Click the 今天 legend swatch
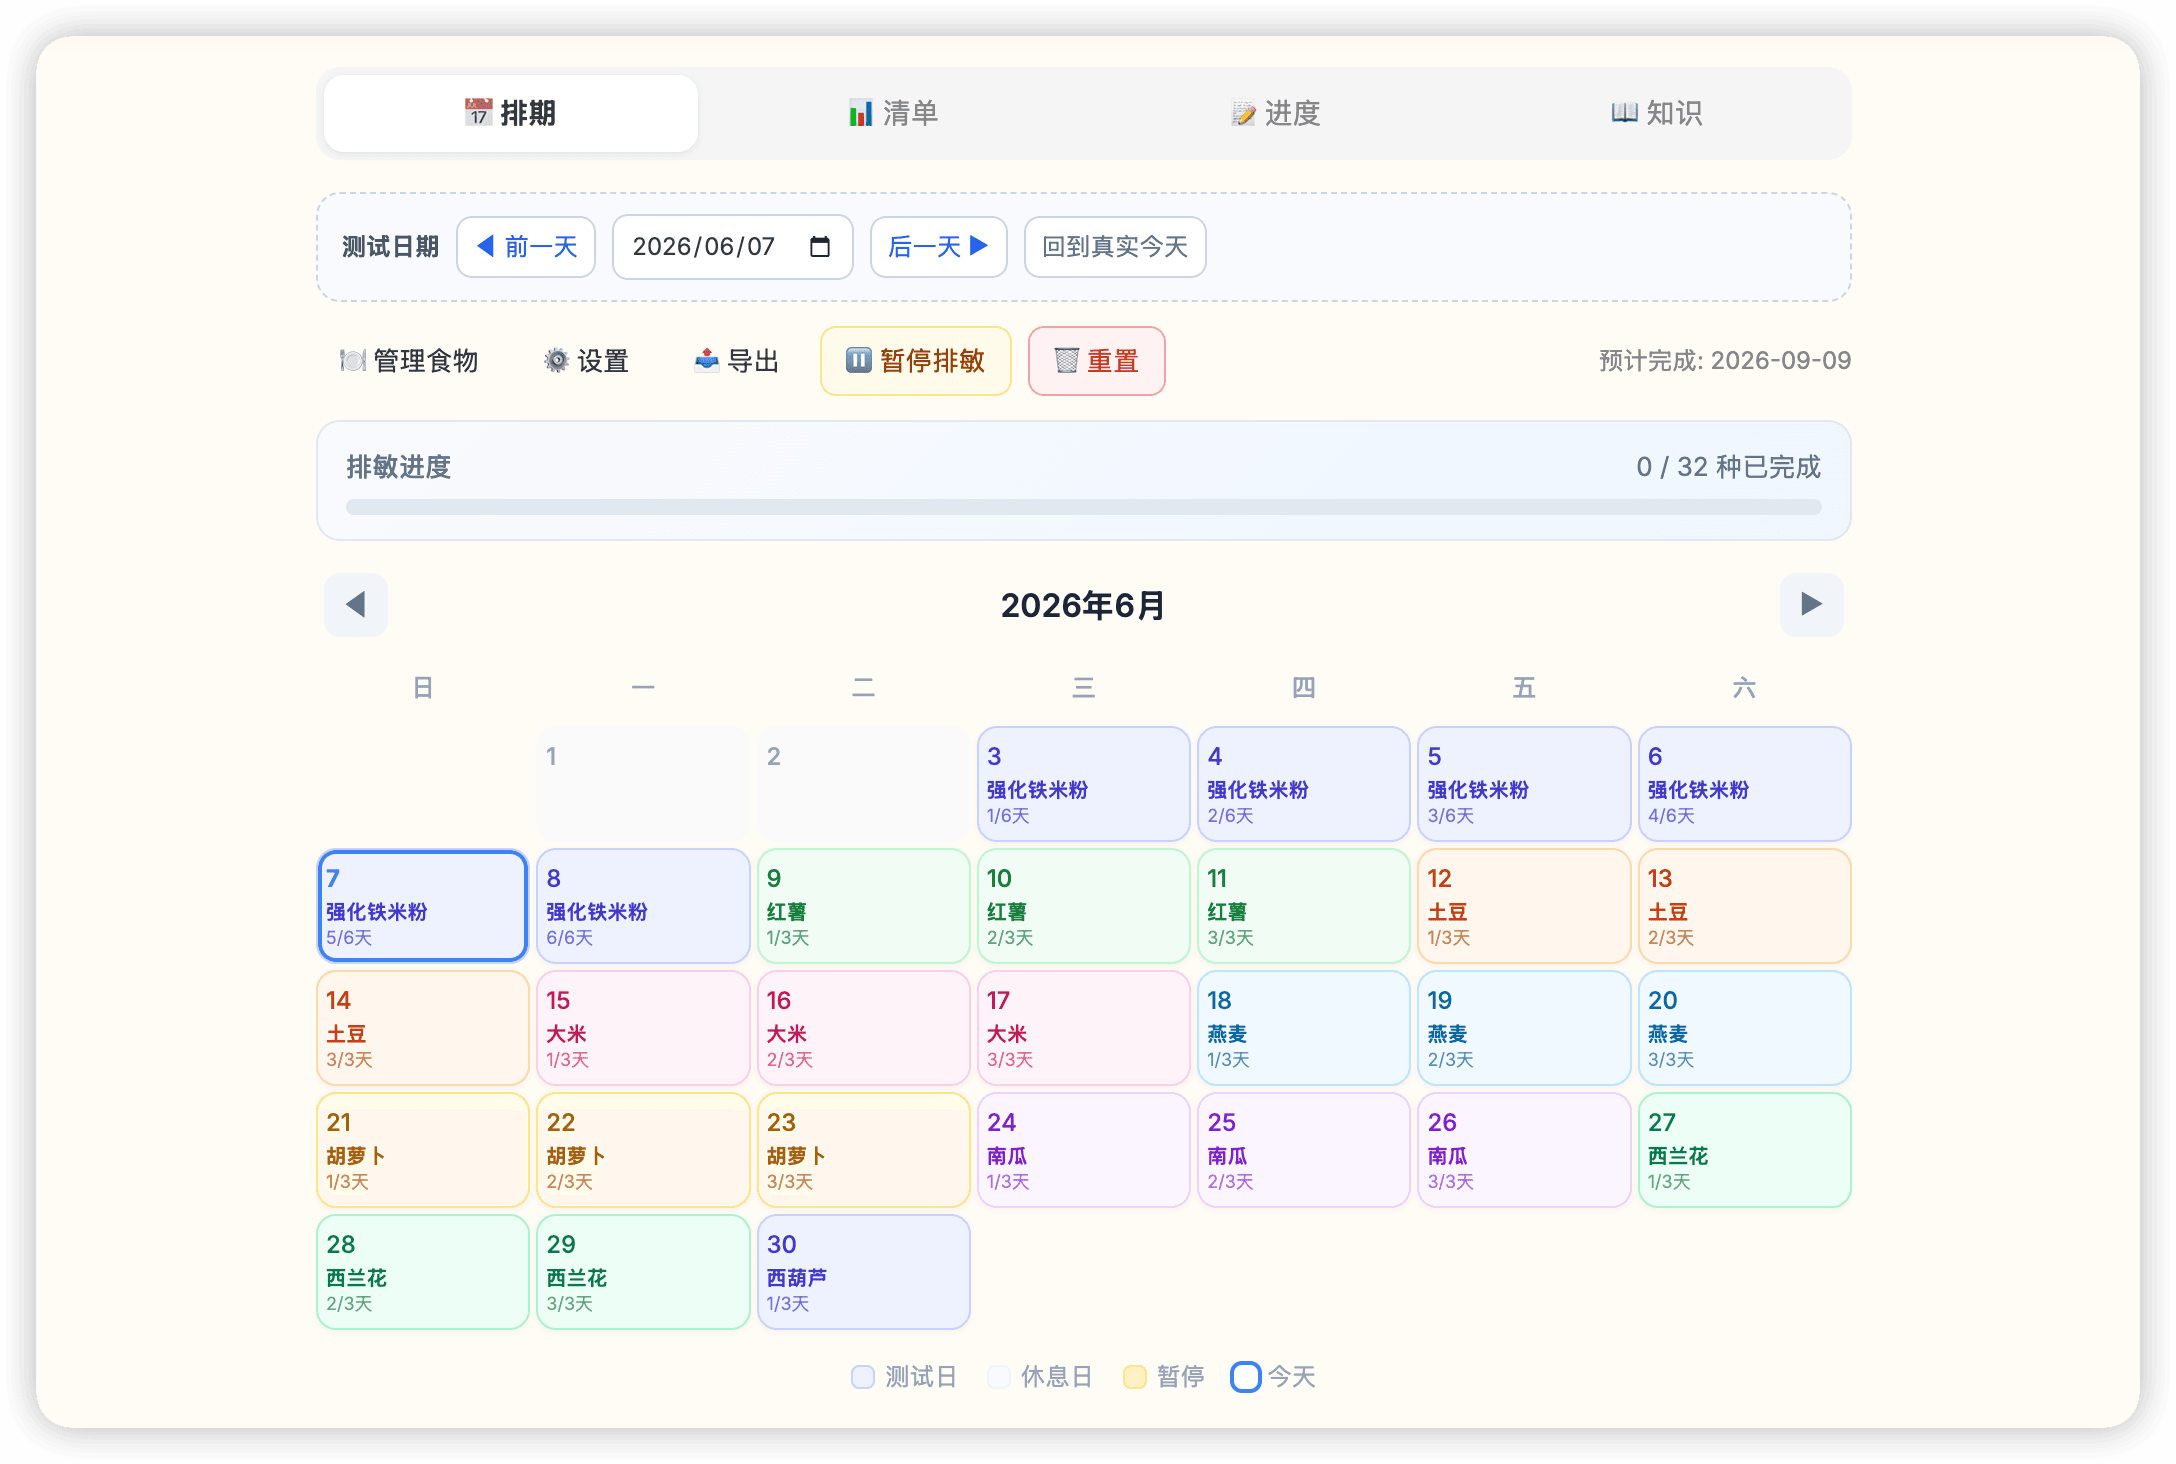The image size is (2176, 1464). [x=1245, y=1377]
